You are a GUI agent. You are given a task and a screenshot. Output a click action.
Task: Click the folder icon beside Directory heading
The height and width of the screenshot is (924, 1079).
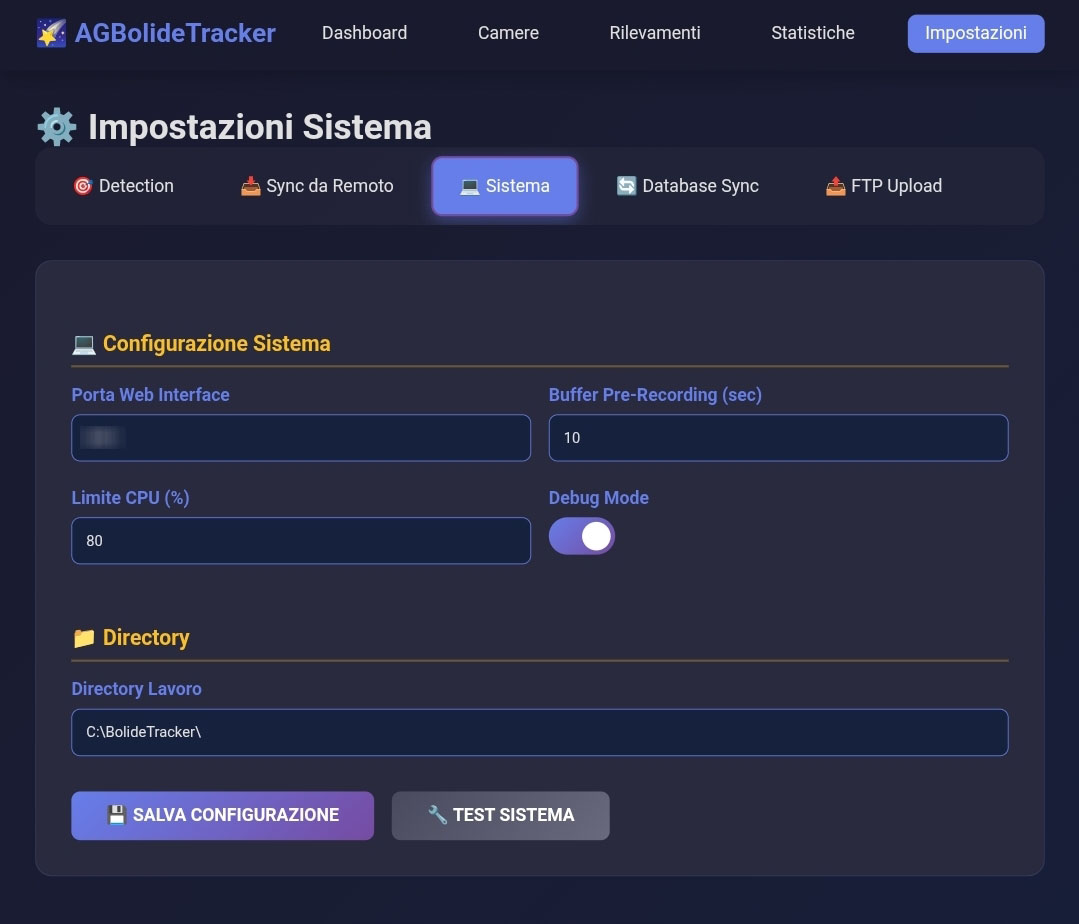pos(84,638)
